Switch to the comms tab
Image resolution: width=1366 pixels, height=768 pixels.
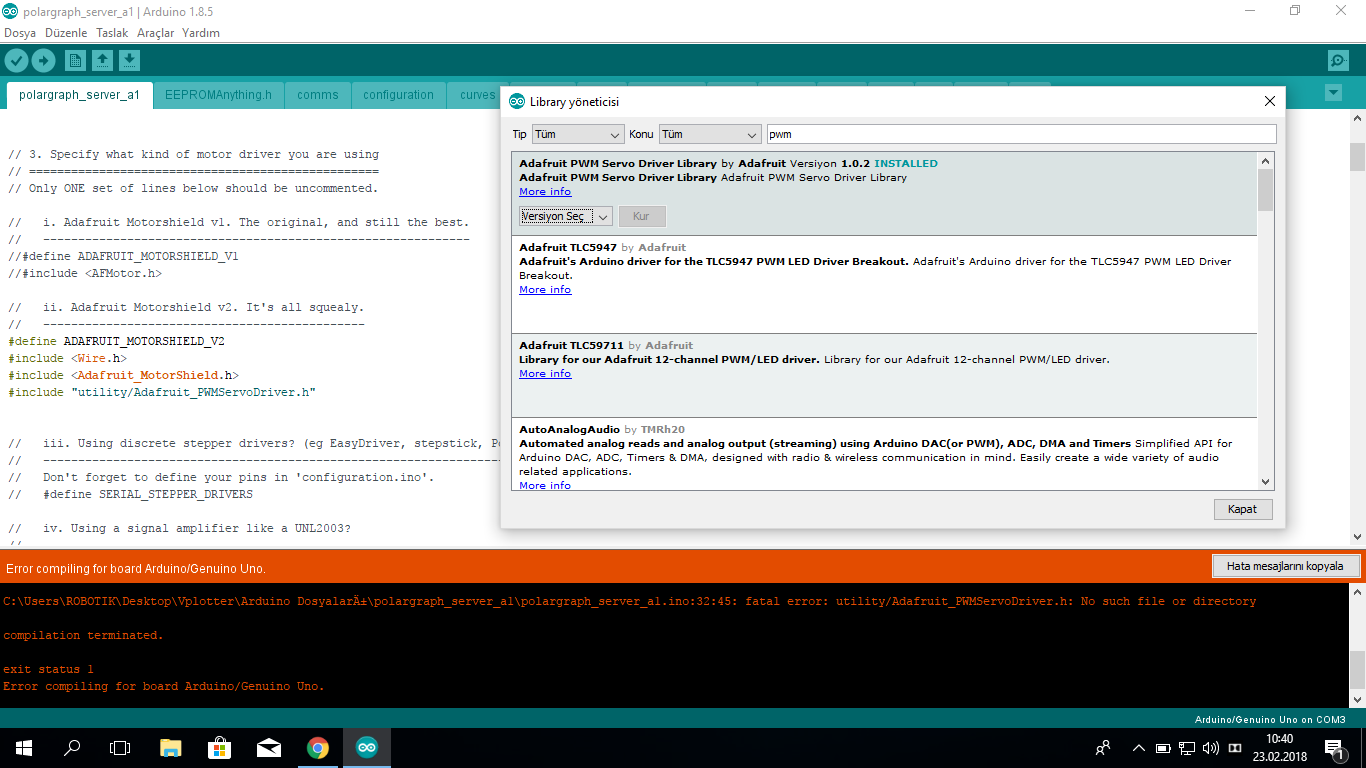click(x=318, y=95)
